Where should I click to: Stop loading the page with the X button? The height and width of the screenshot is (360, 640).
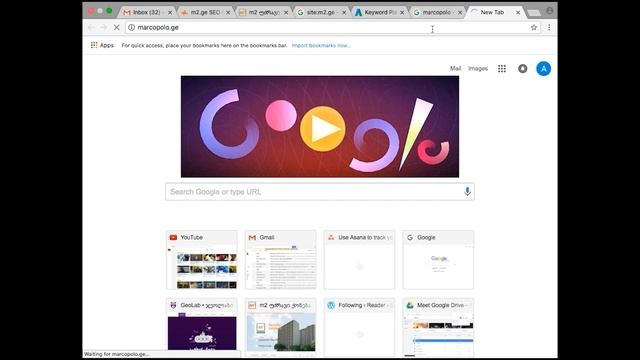(116, 27)
